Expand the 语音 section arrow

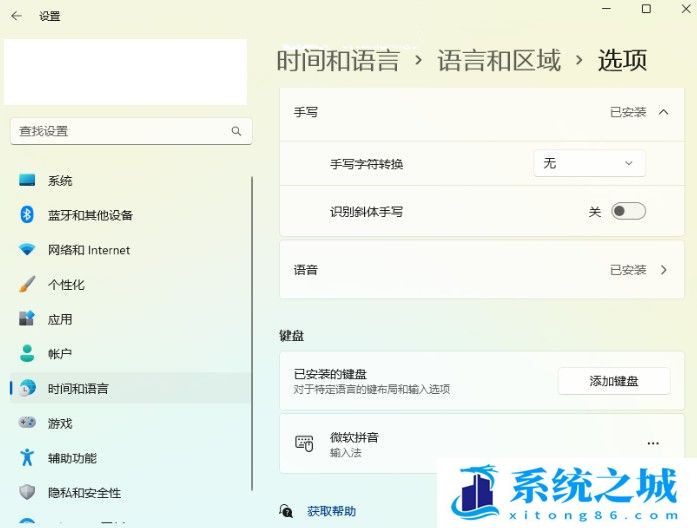[x=664, y=270]
